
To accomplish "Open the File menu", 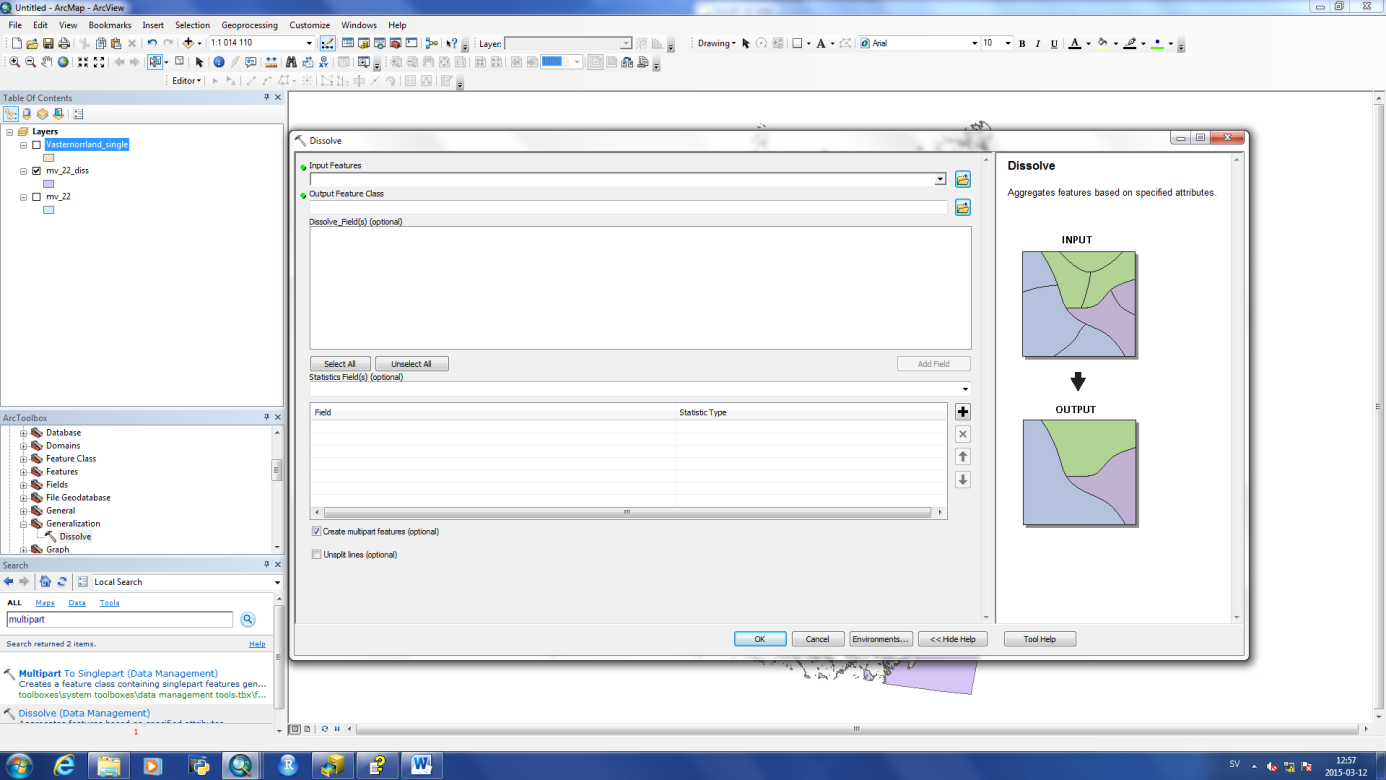I will 15,25.
